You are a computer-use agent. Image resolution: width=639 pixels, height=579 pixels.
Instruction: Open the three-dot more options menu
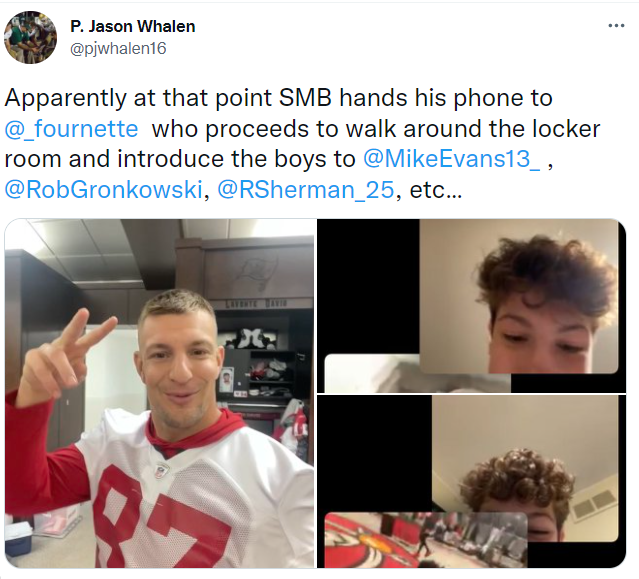616,26
